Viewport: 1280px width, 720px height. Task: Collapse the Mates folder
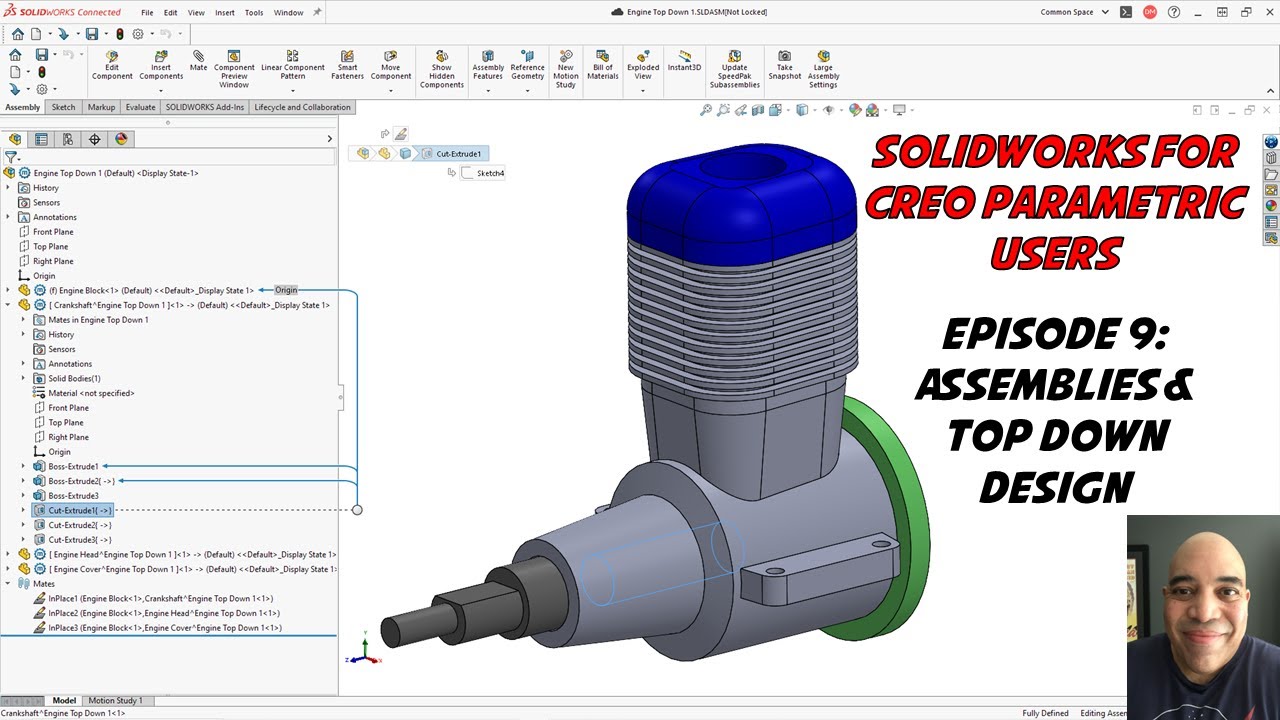(9, 583)
